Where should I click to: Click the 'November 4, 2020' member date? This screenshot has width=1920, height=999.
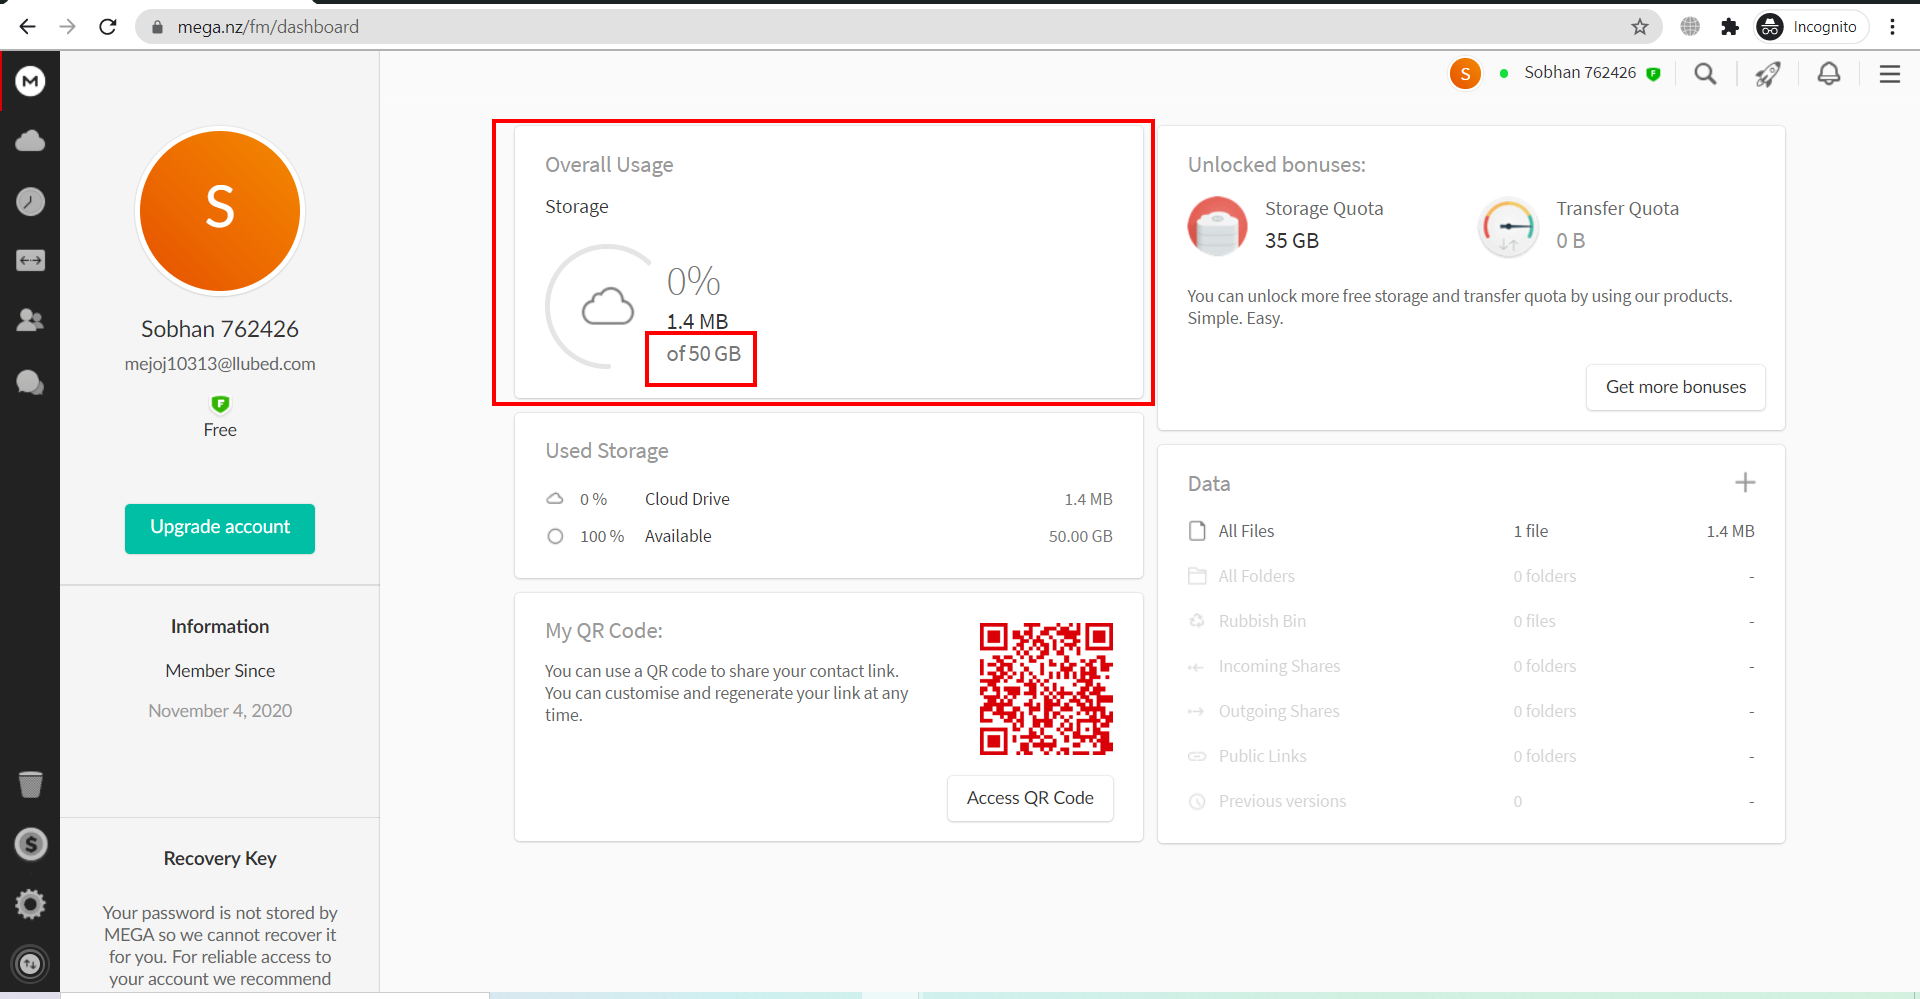[x=220, y=711]
